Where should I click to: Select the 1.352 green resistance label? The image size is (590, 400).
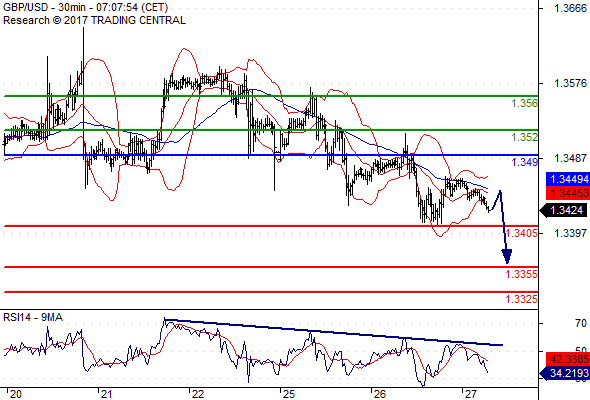(524, 137)
